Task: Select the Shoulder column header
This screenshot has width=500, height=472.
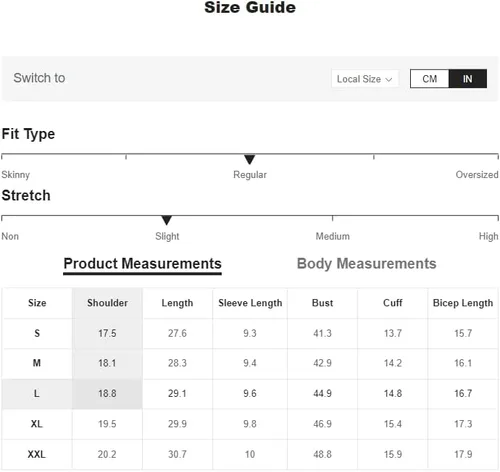Action: (107, 303)
